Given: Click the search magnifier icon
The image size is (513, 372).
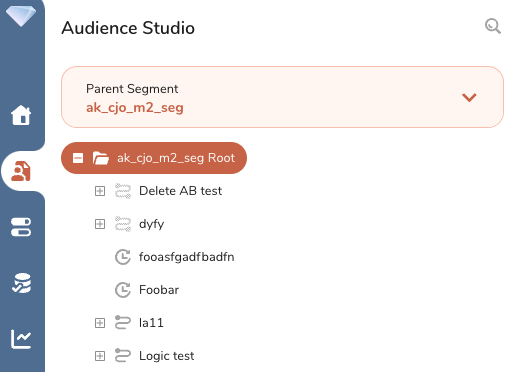Looking at the screenshot, I should (493, 26).
